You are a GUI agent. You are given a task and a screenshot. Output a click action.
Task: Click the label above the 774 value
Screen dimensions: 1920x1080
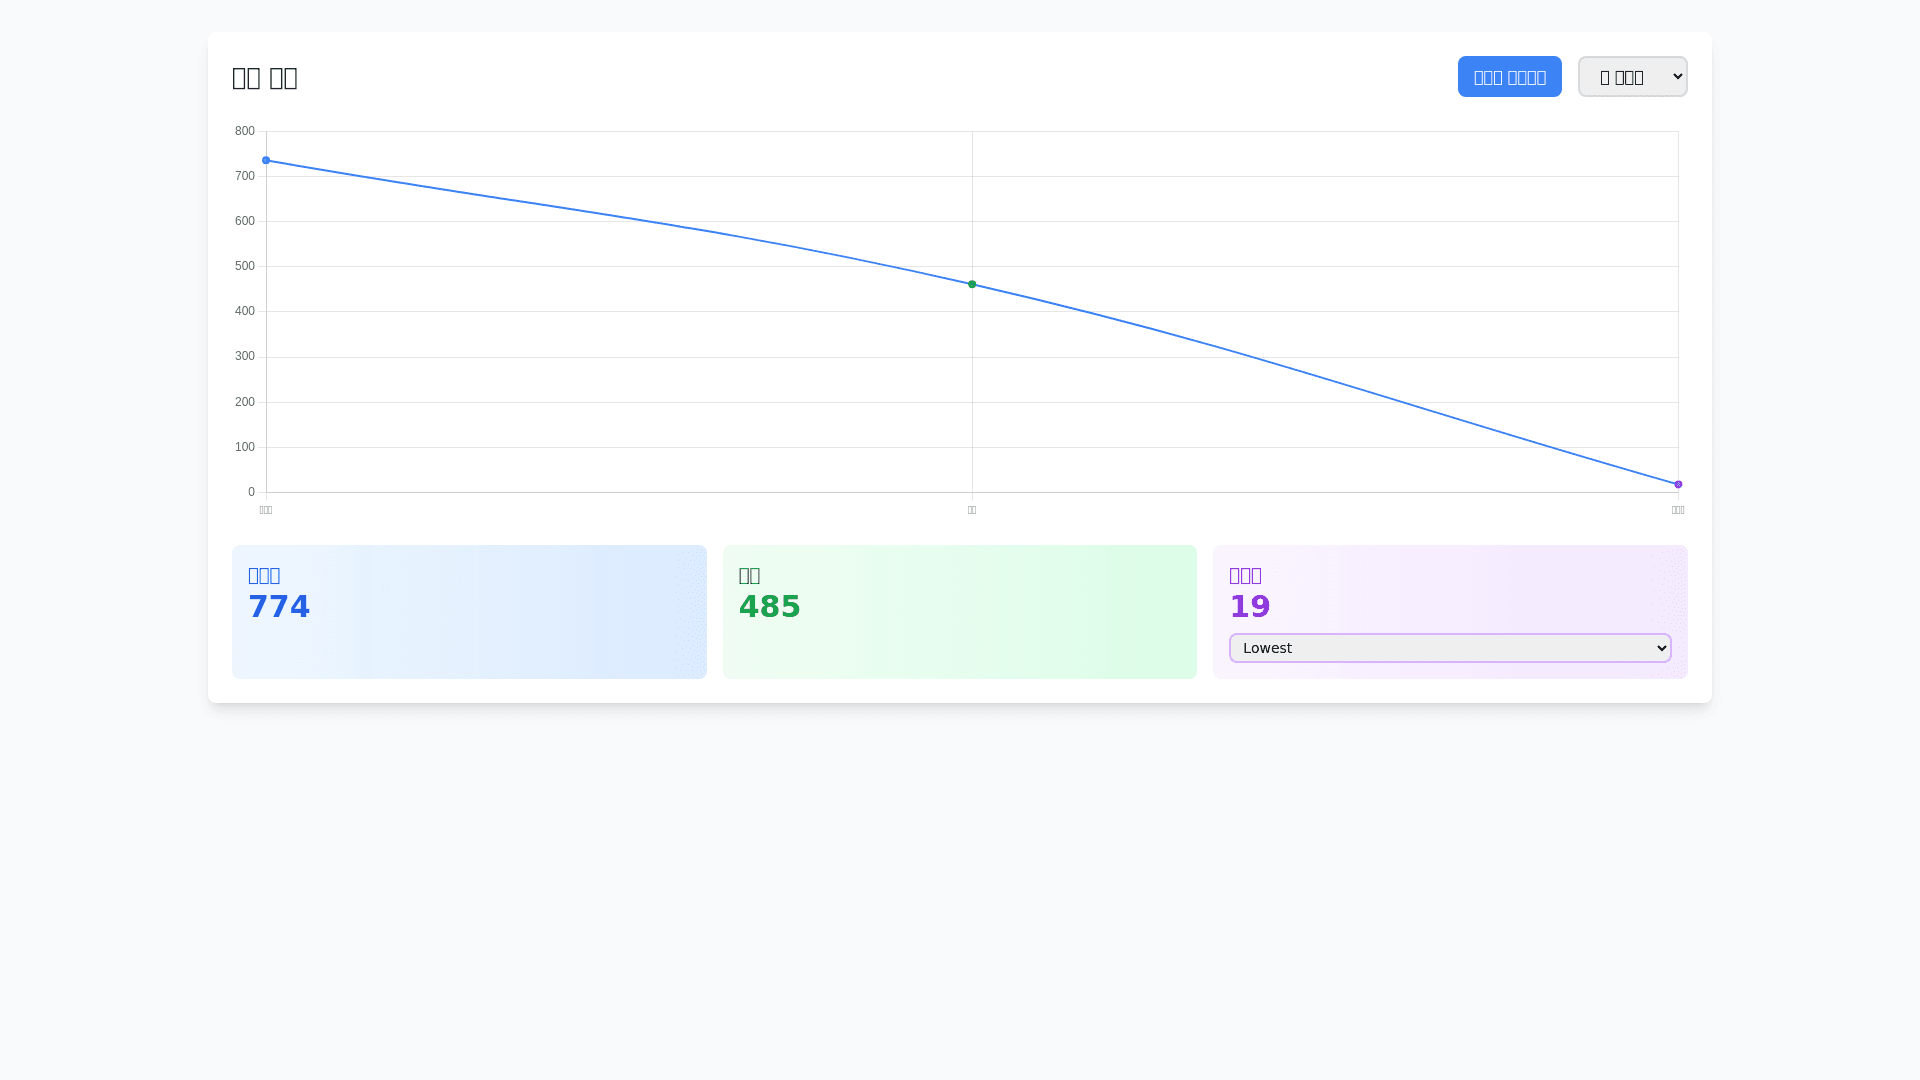pyautogui.click(x=264, y=575)
